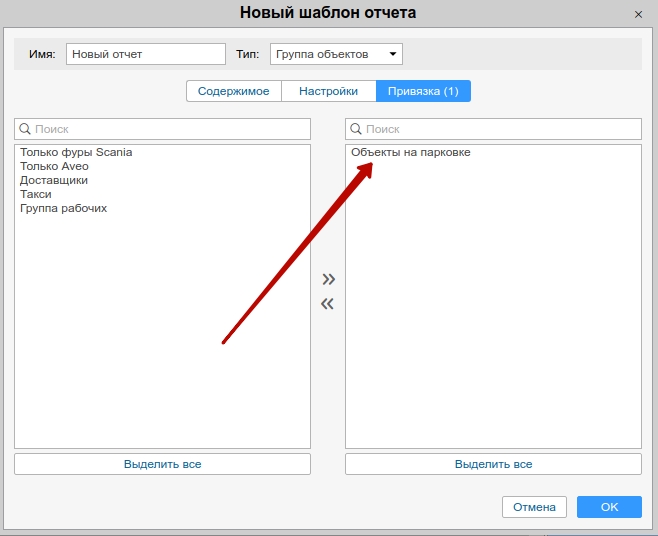
Task: Select Группа рабочих in the left list
Action: pyautogui.click(x=63, y=208)
